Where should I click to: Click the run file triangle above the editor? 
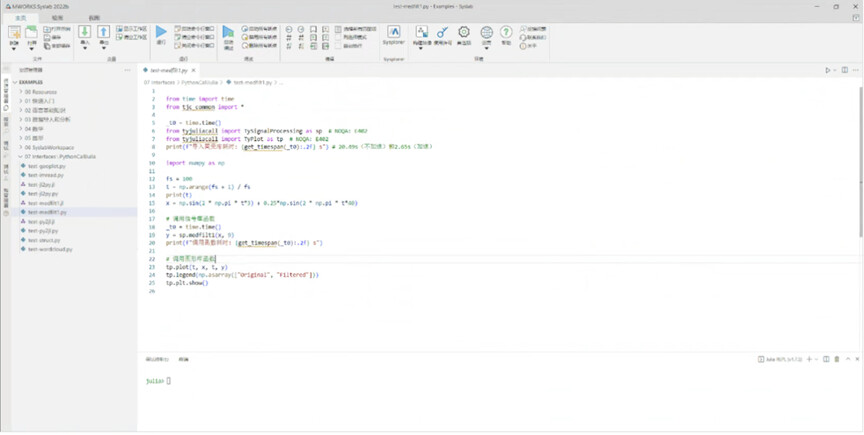click(x=828, y=70)
